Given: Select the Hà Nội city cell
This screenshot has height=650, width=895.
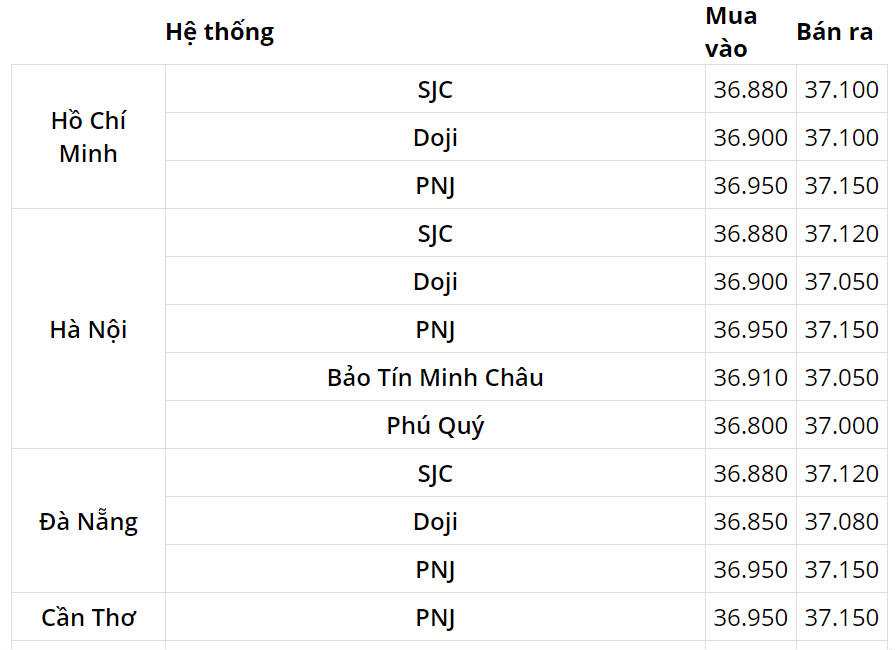Looking at the screenshot, I should point(88,329).
